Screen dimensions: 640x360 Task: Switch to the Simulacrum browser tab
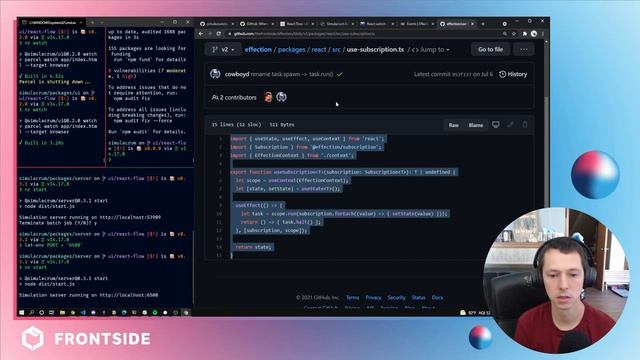[336, 24]
